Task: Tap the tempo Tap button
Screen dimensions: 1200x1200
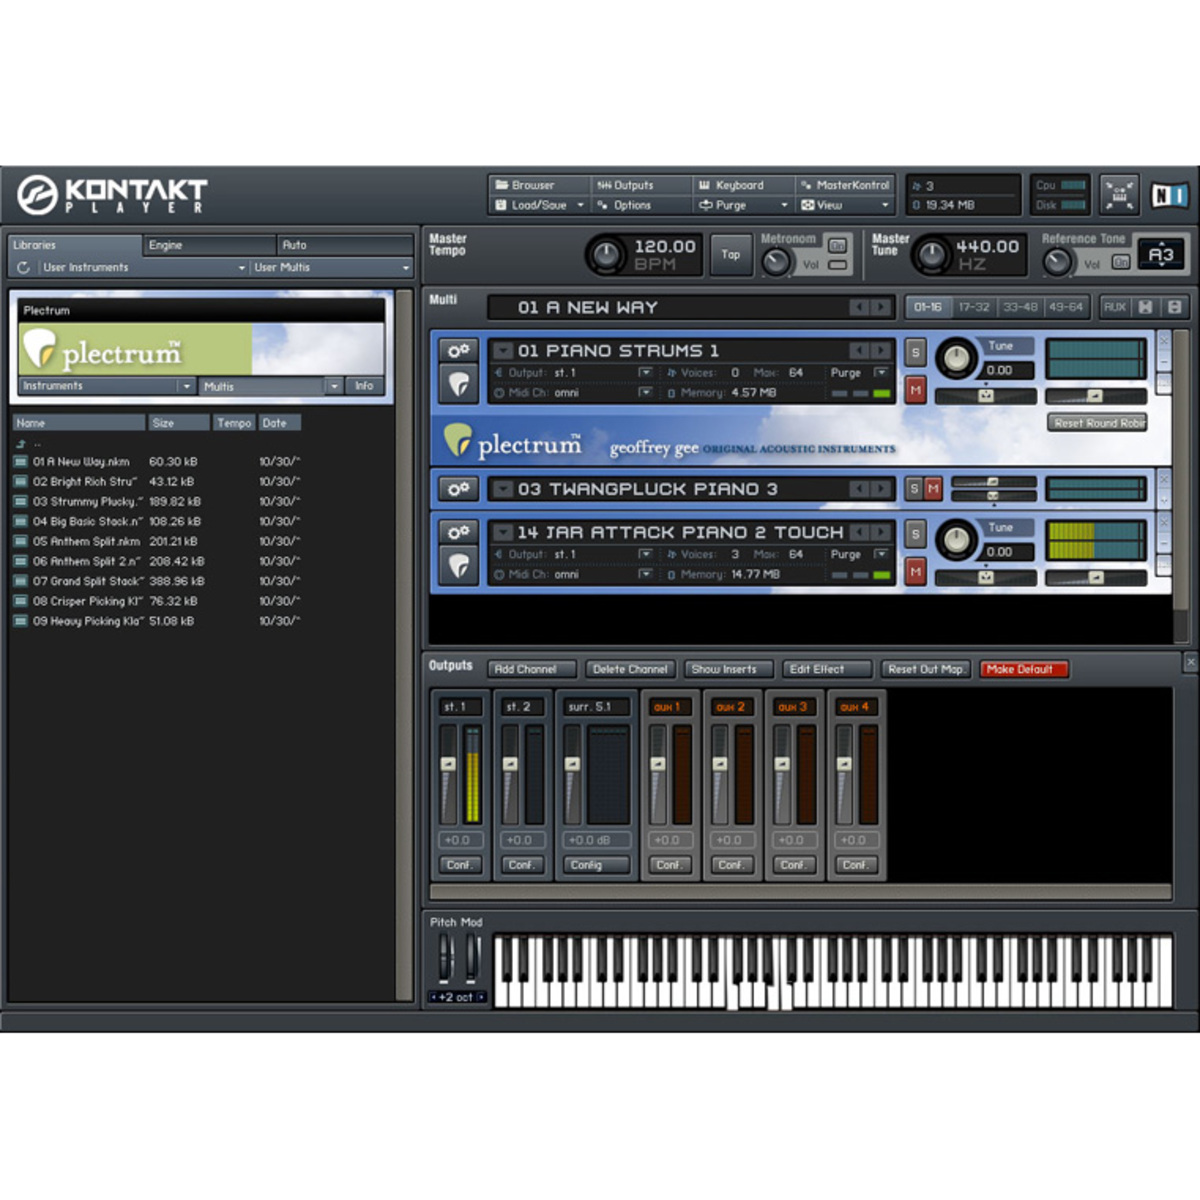Action: pos(731,255)
